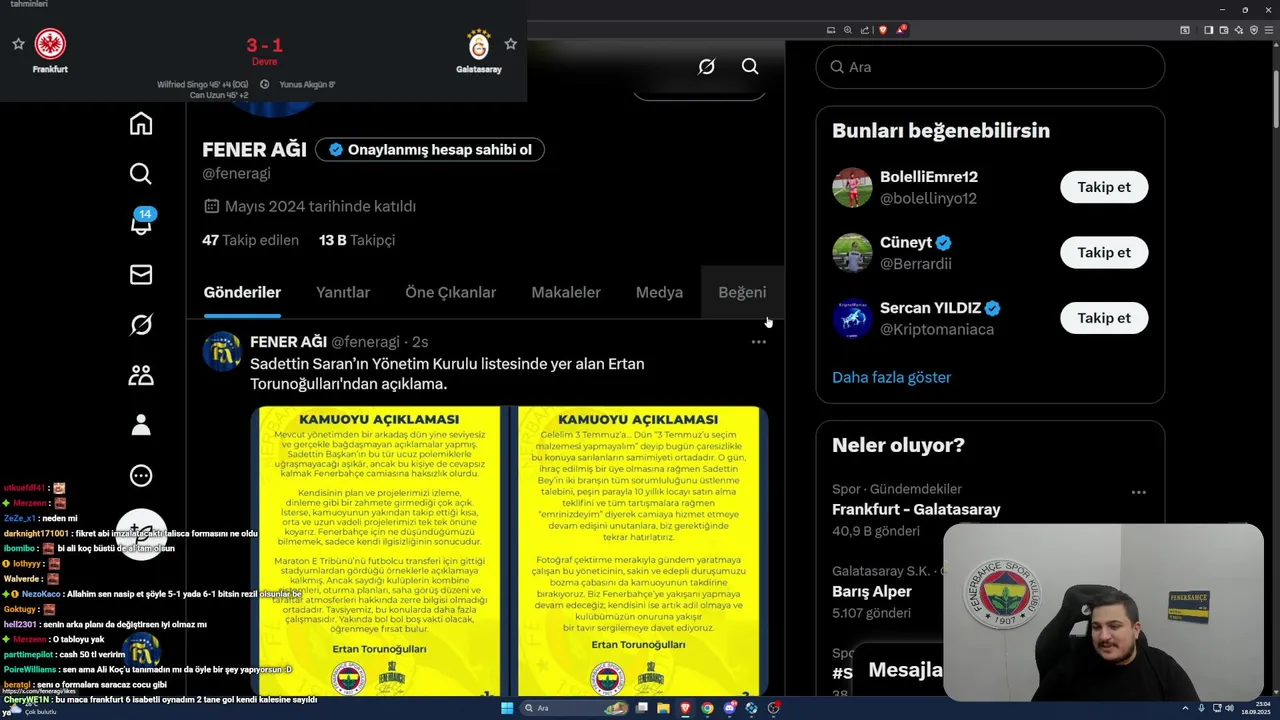
Task: Open Leo AI sparkle icon in toolbar
Action: (1239, 30)
